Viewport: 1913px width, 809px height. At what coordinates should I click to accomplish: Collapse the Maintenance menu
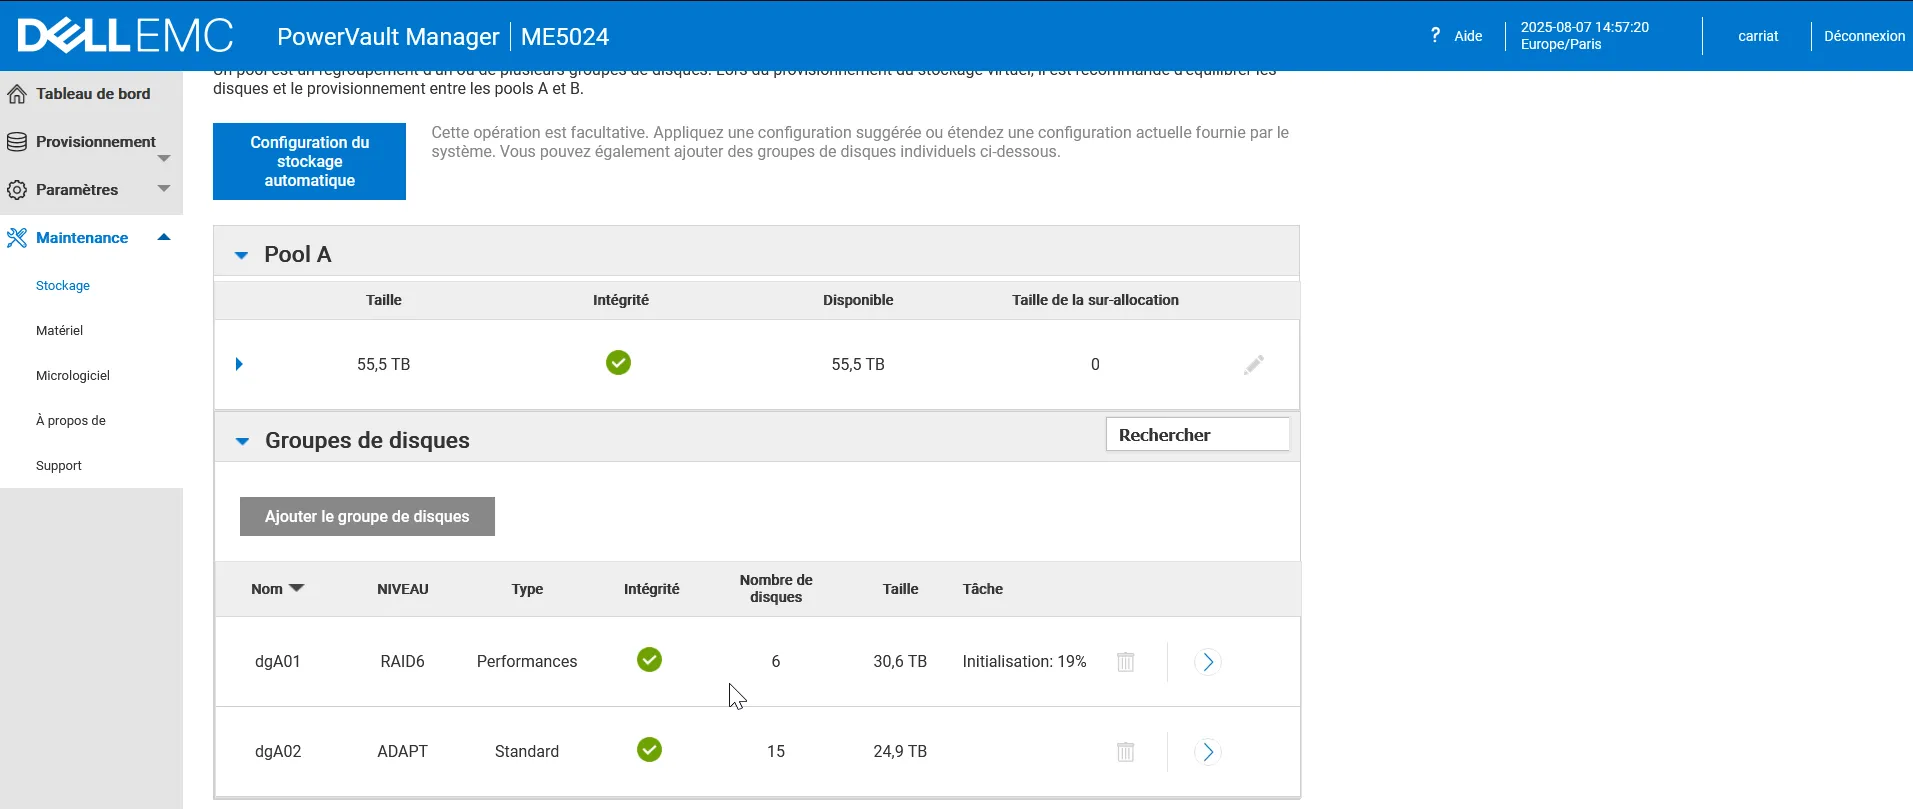pos(164,237)
